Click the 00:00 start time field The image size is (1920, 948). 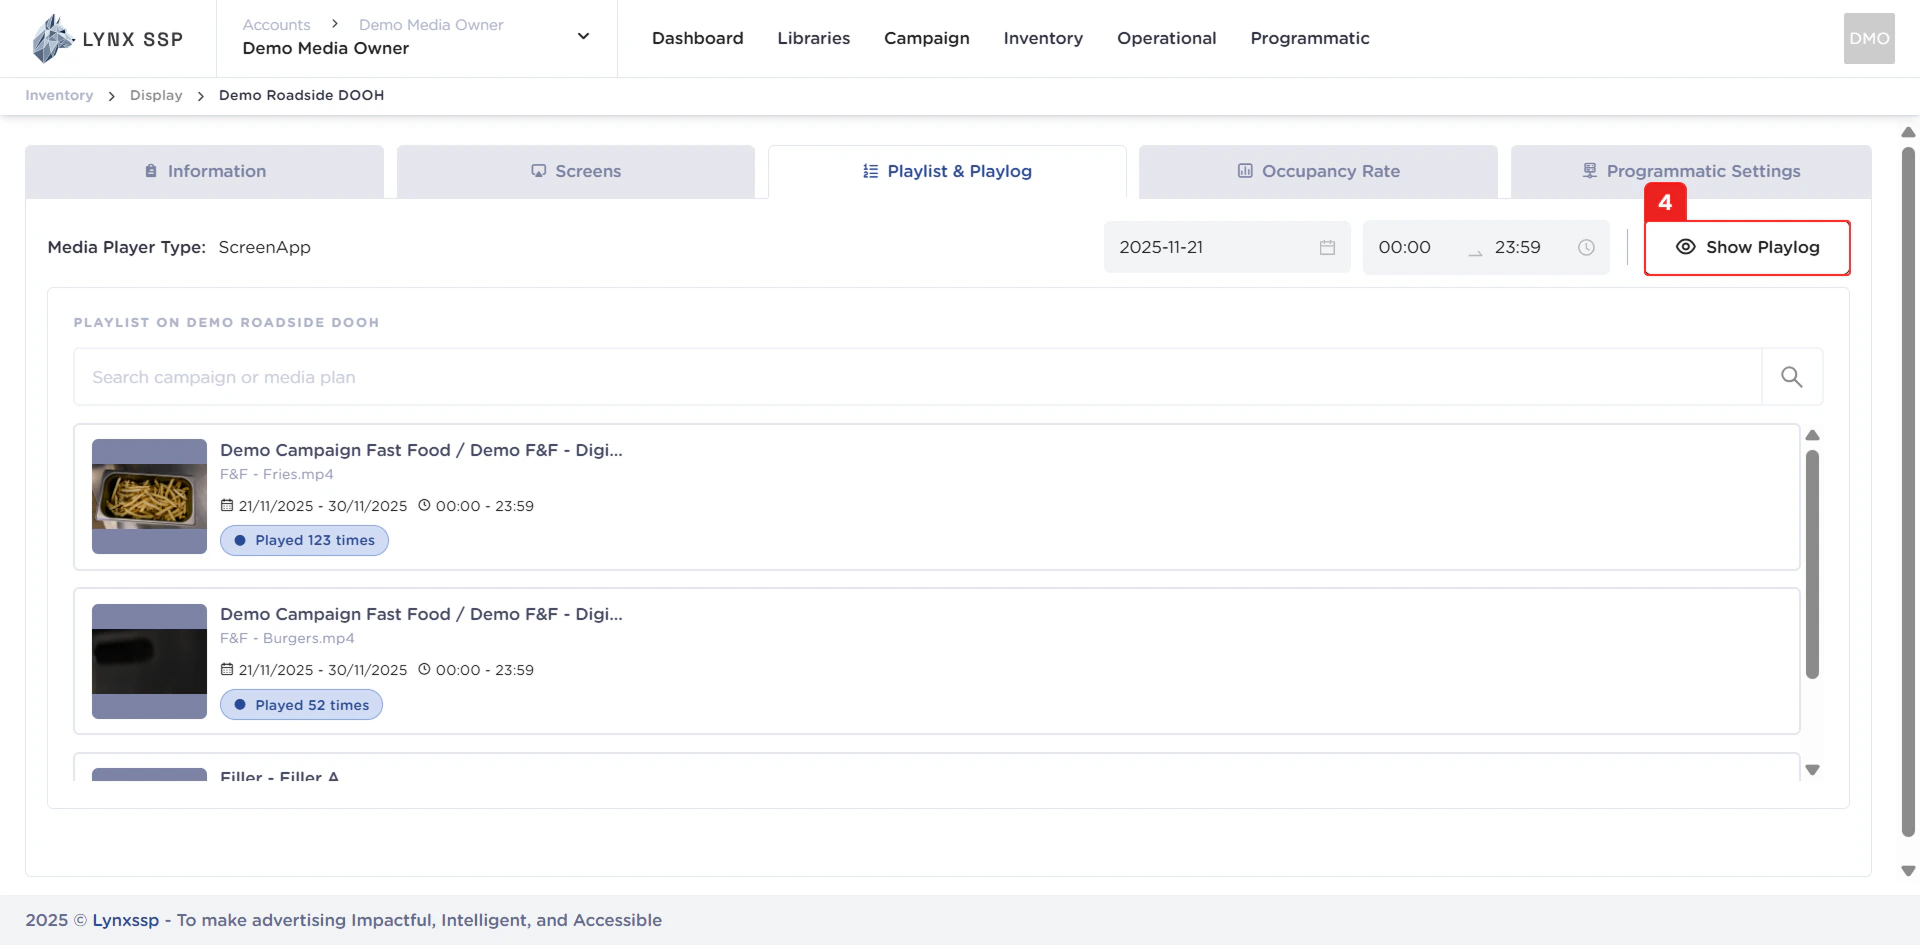click(x=1405, y=248)
